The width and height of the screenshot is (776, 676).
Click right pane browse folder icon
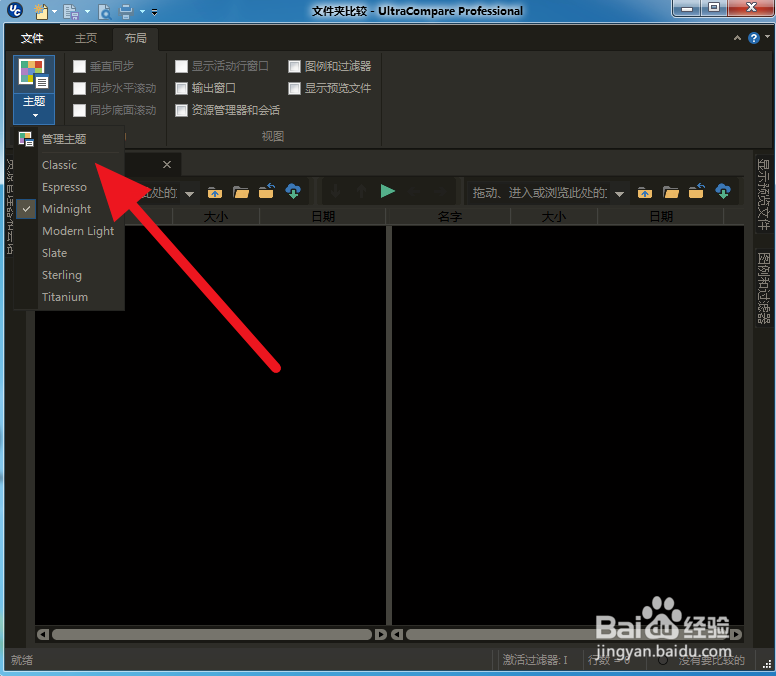pyautogui.click(x=671, y=192)
